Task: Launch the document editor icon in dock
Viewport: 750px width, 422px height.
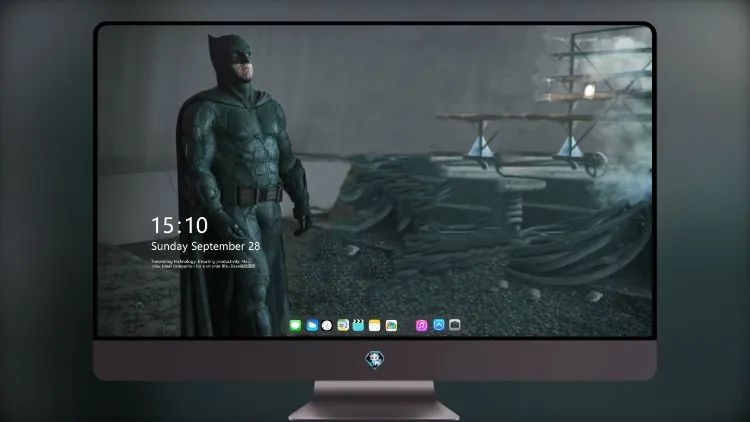Action: pos(343,325)
